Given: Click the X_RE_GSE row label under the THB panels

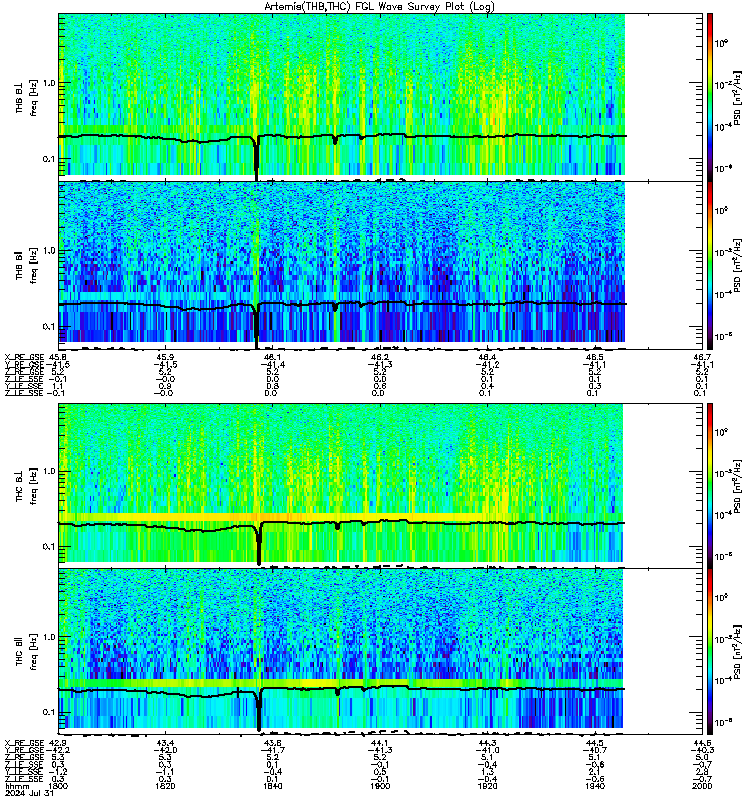Looking at the screenshot, I should tap(24, 357).
